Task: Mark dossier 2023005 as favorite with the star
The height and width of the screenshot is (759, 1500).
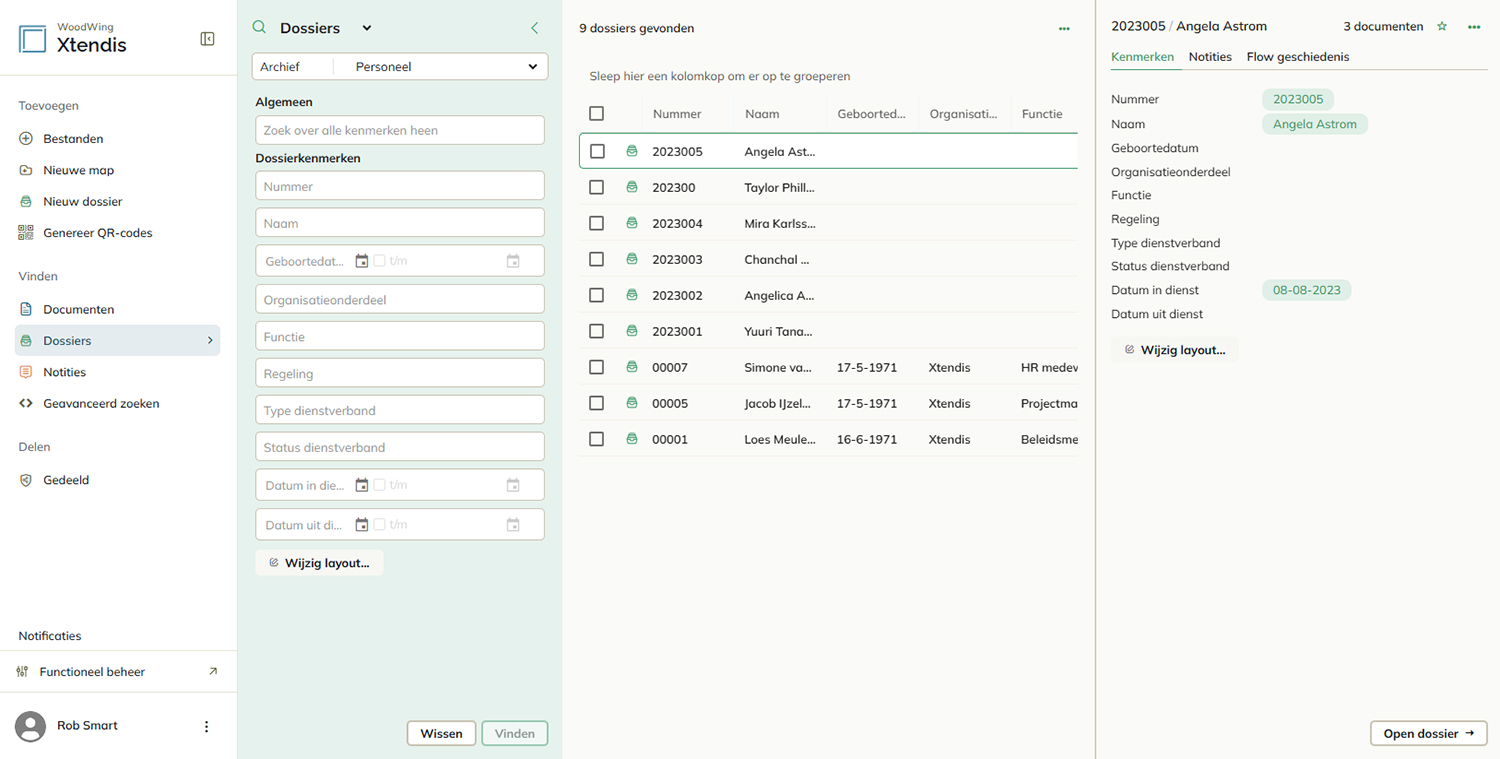Action: click(x=1442, y=27)
